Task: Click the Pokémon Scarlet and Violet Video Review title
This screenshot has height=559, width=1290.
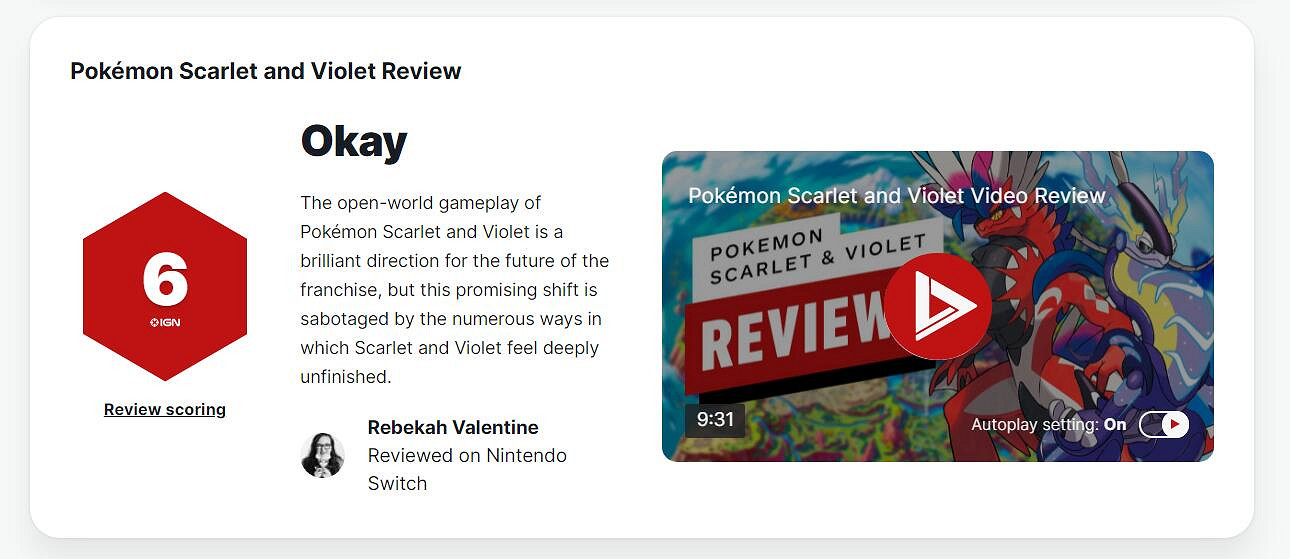Action: point(896,195)
